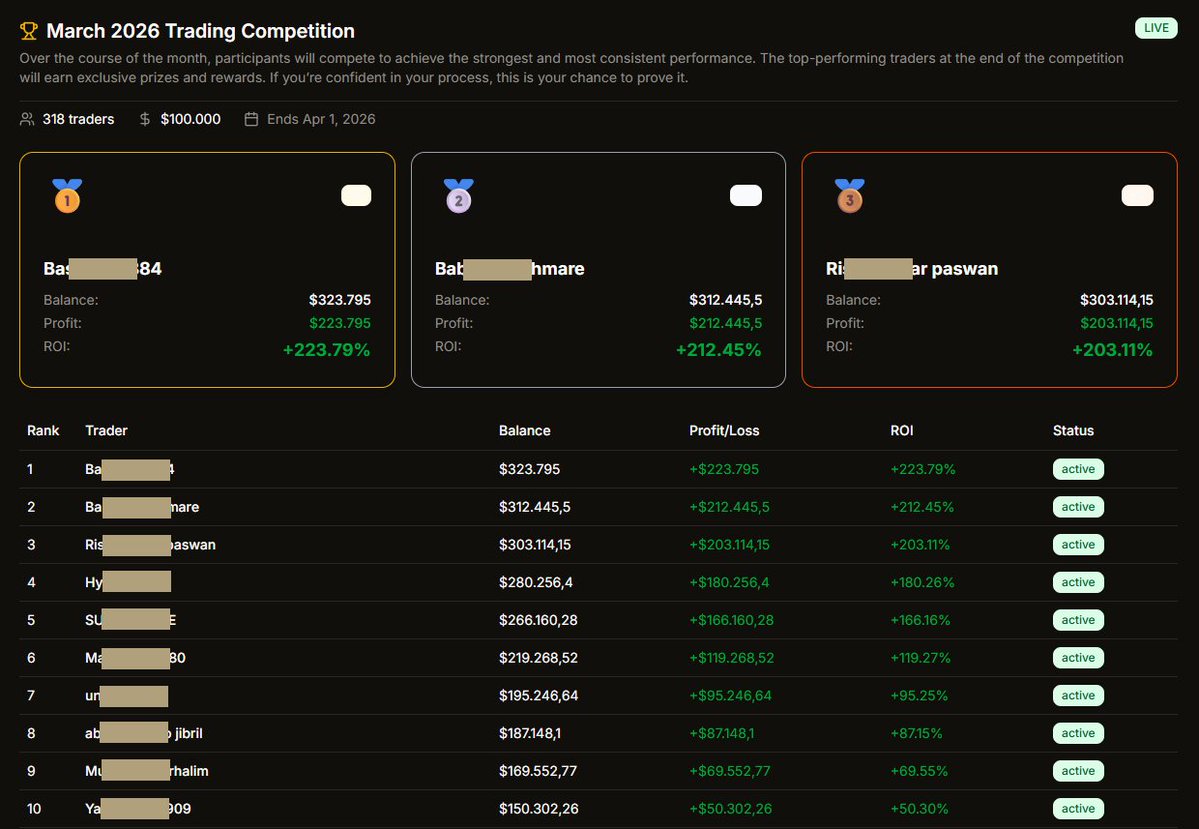Viewport: 1199px width, 829px height.
Task: Click the '318 traders' participant count
Action: 77,118
